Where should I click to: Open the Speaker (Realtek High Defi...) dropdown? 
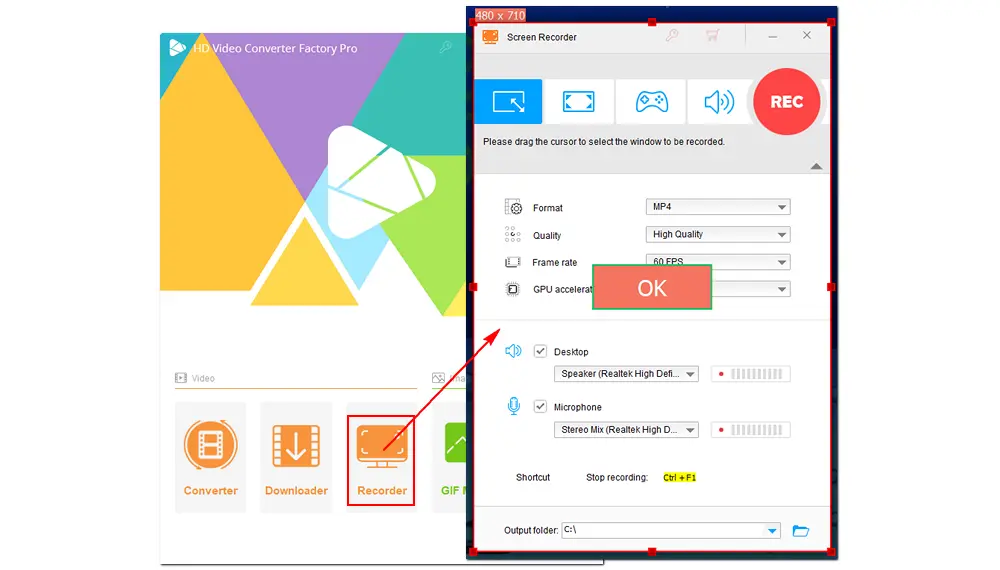coord(626,374)
